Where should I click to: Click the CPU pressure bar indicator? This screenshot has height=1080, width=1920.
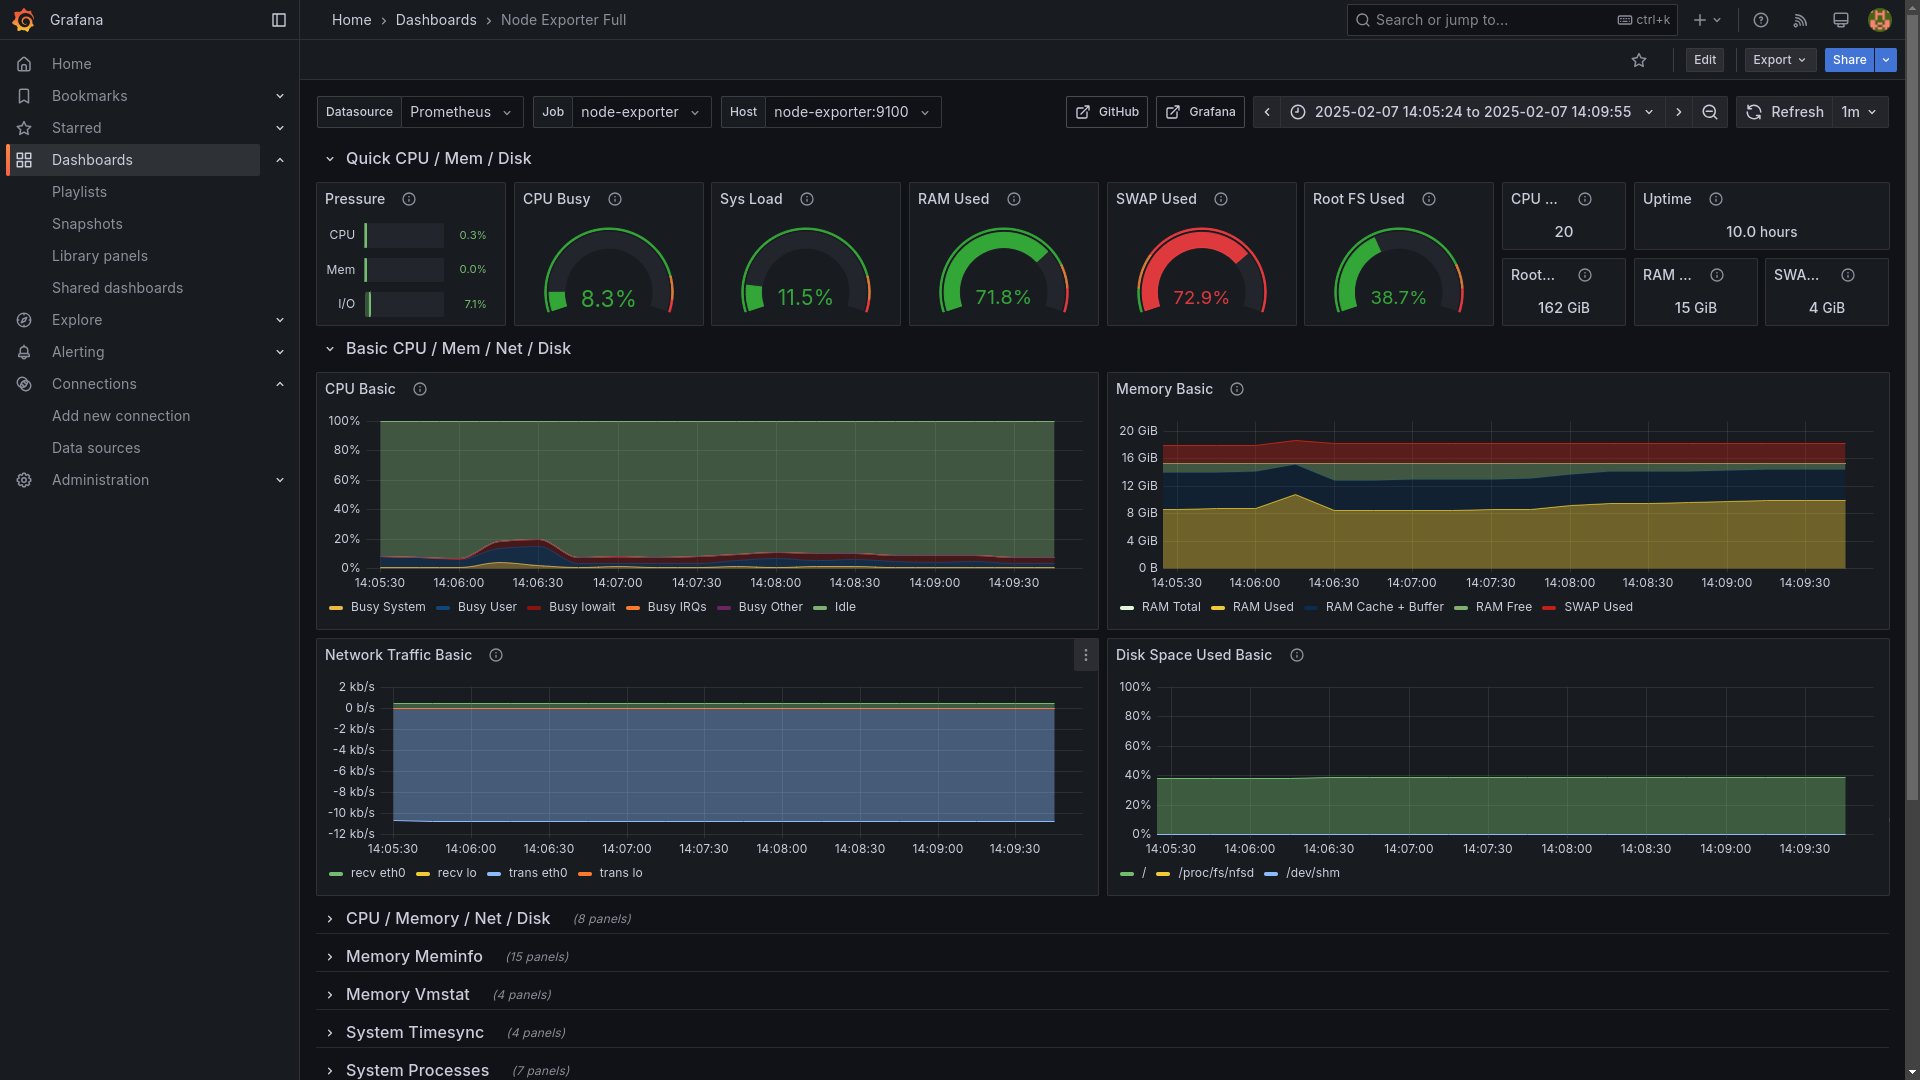(x=404, y=235)
